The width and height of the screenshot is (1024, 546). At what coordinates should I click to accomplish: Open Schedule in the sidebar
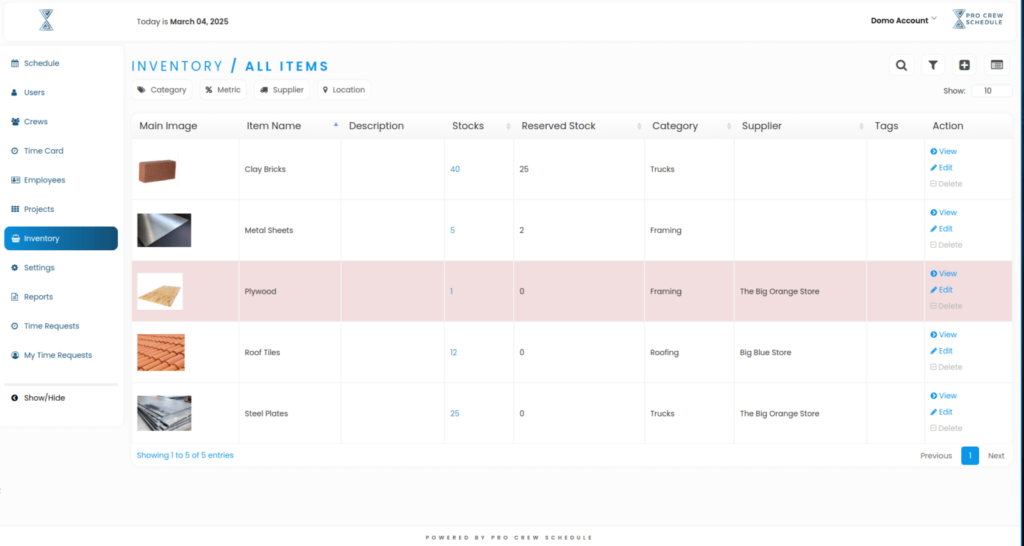pyautogui.click(x=41, y=63)
